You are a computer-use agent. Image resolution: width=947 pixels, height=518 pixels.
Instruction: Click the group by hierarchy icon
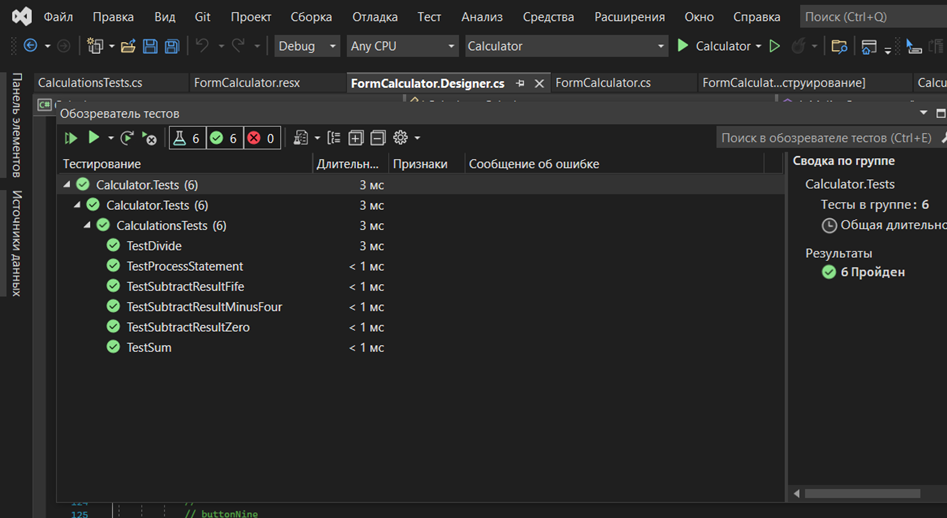coord(334,138)
